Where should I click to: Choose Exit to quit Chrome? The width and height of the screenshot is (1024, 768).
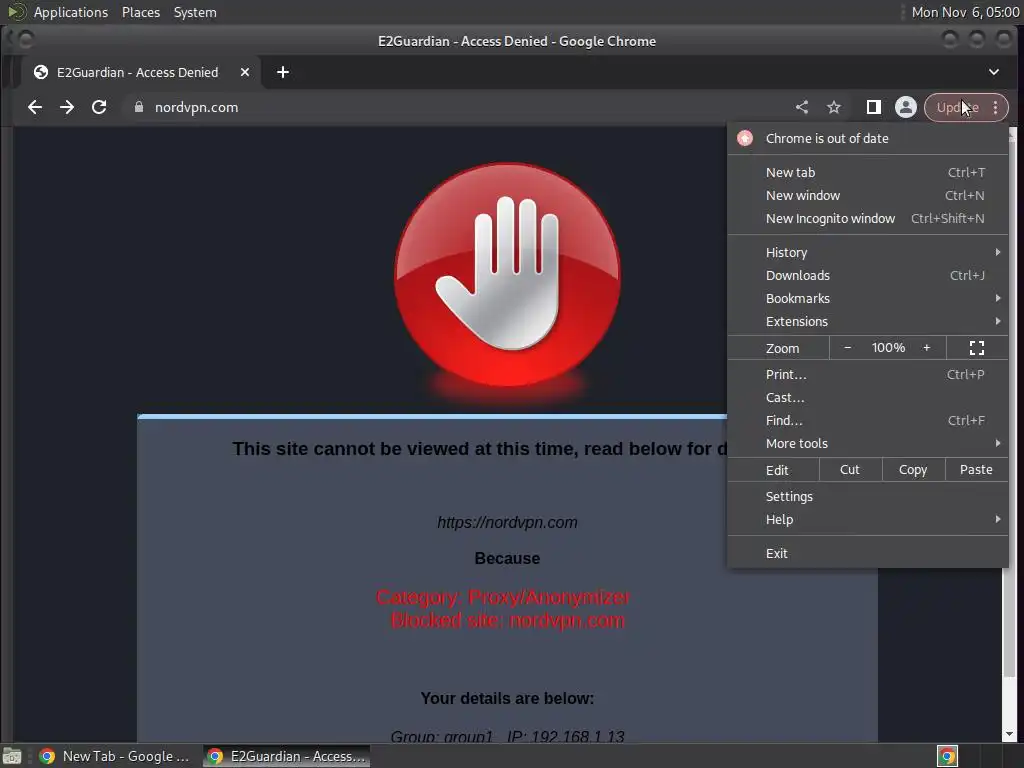pos(867,553)
